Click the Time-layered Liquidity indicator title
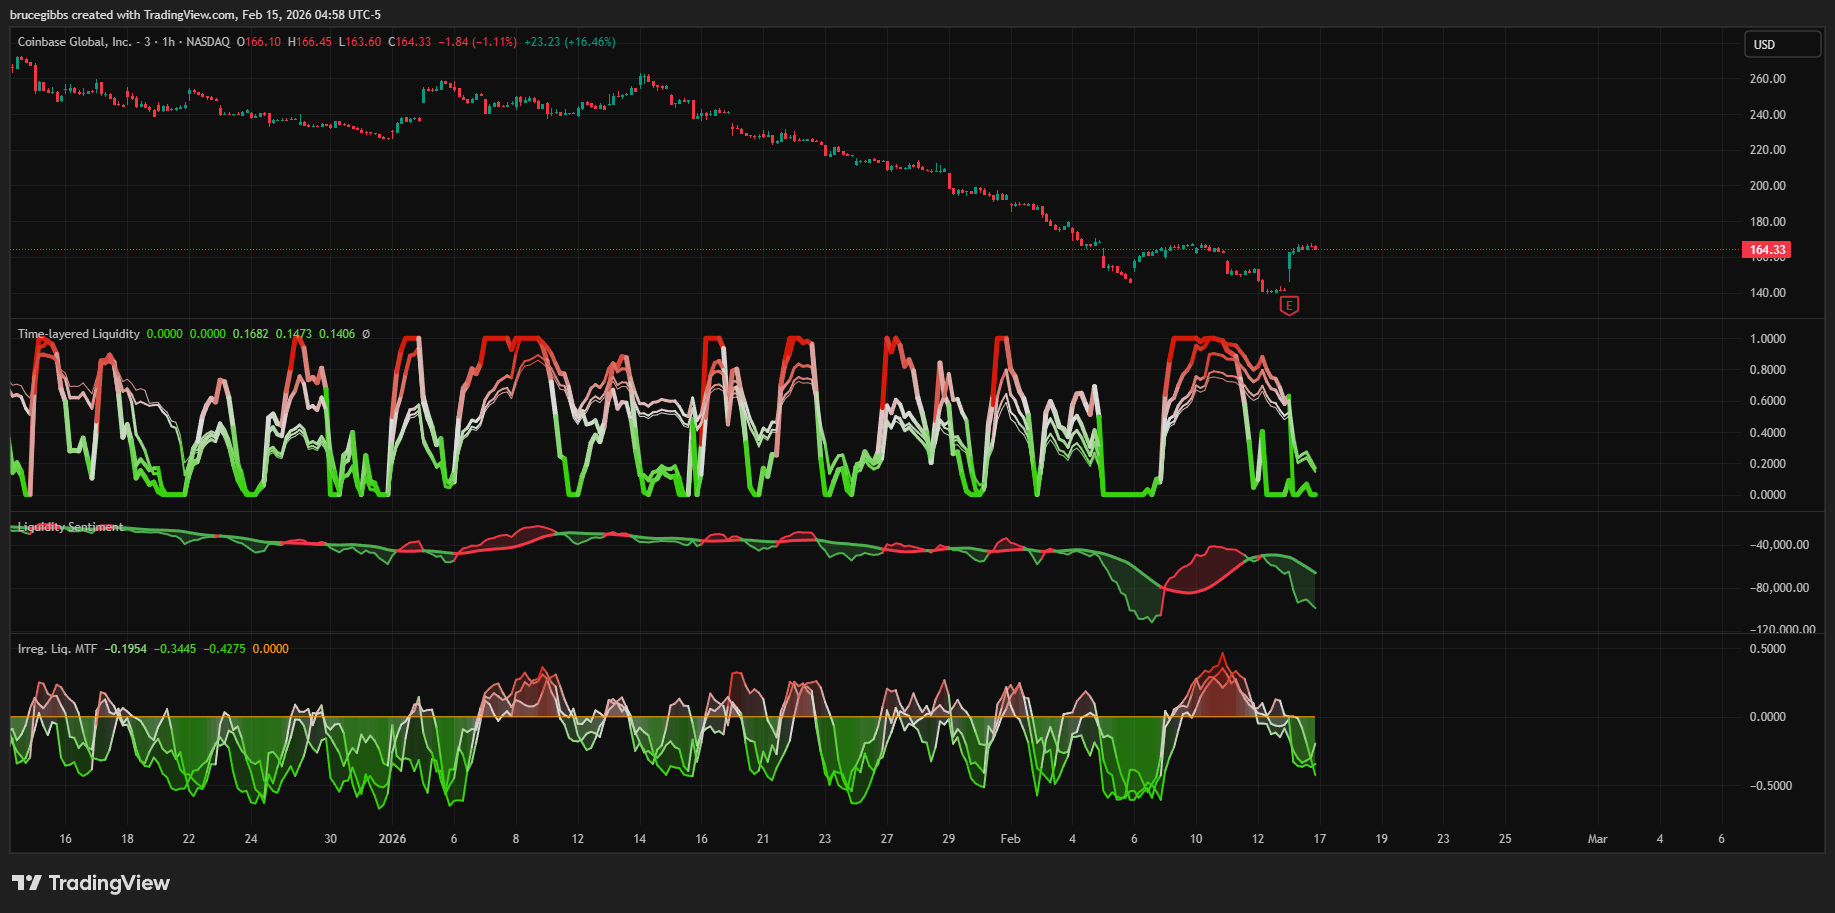Image resolution: width=1835 pixels, height=913 pixels. (78, 334)
